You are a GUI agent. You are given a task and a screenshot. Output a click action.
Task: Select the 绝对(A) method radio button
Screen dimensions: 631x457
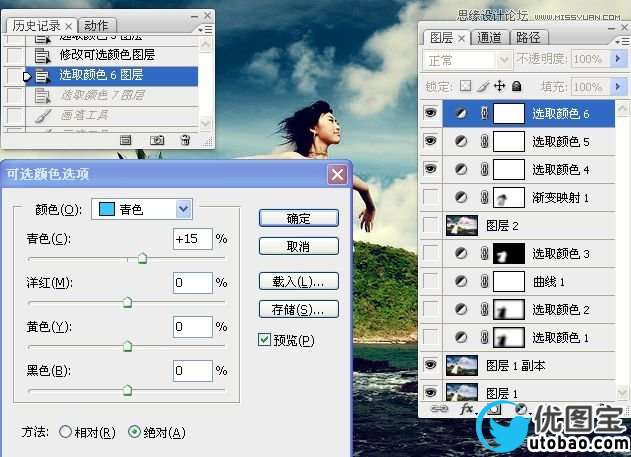(134, 432)
